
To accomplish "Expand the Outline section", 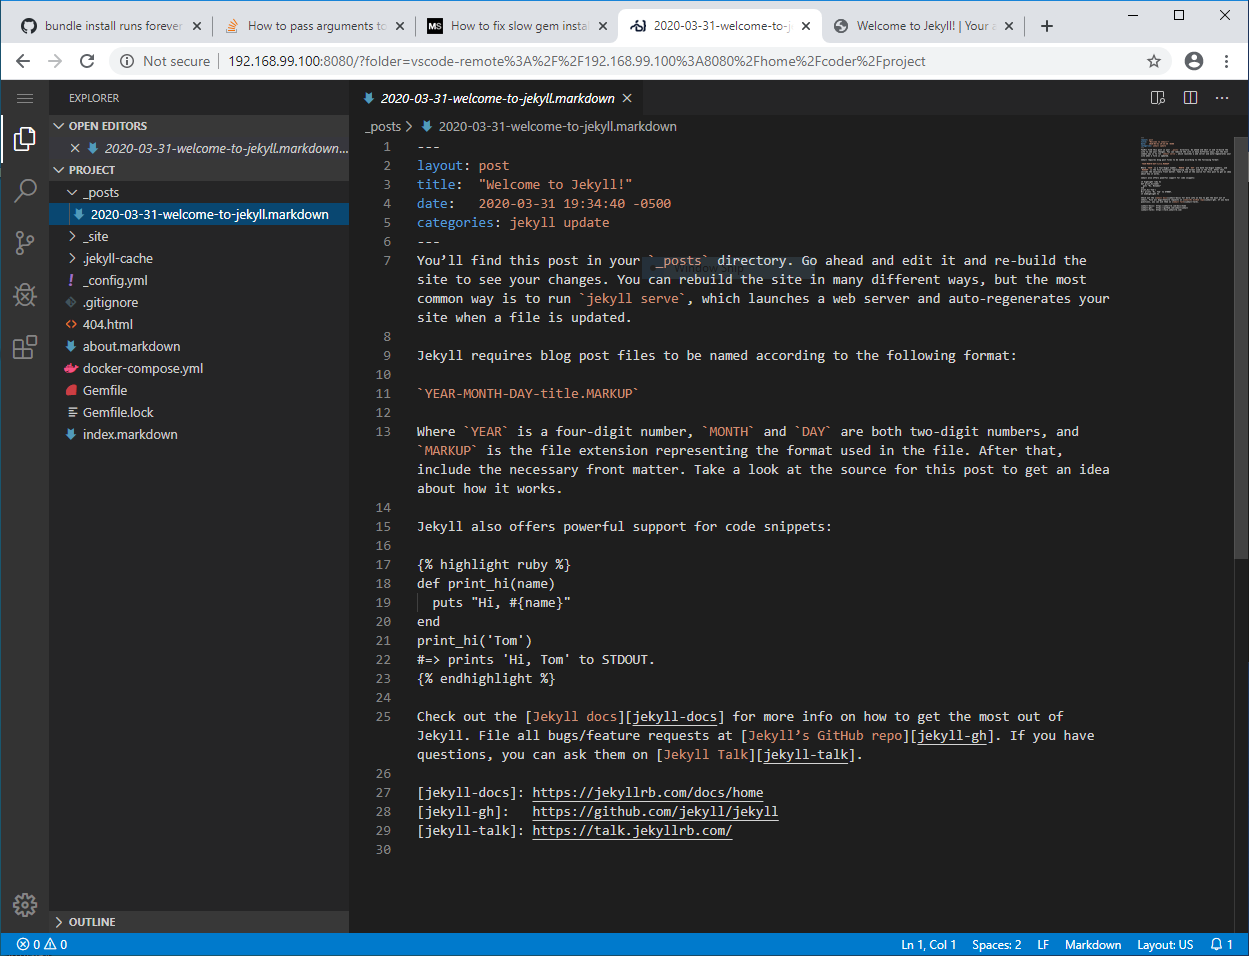I will (199, 922).
